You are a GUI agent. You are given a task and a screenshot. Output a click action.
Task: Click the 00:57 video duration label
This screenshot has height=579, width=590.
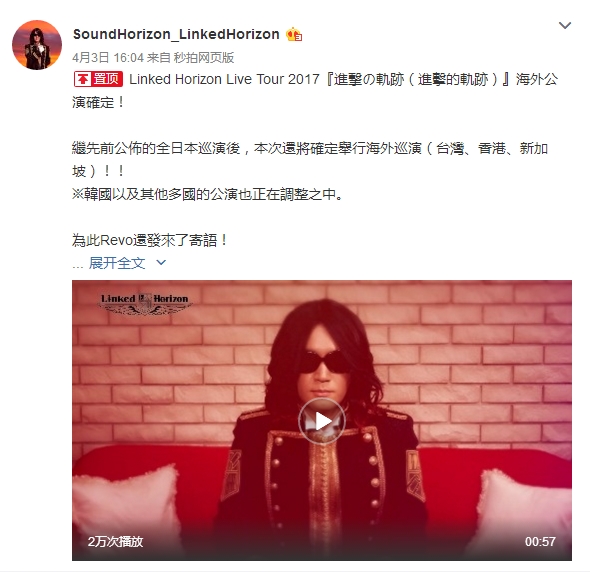[540, 541]
